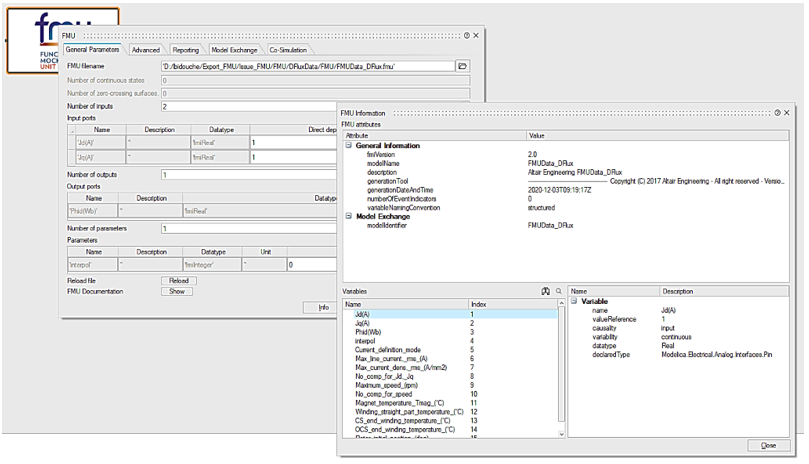The width and height of the screenshot is (809, 464).
Task: Switch to the Advanced tab
Action: pos(145,49)
